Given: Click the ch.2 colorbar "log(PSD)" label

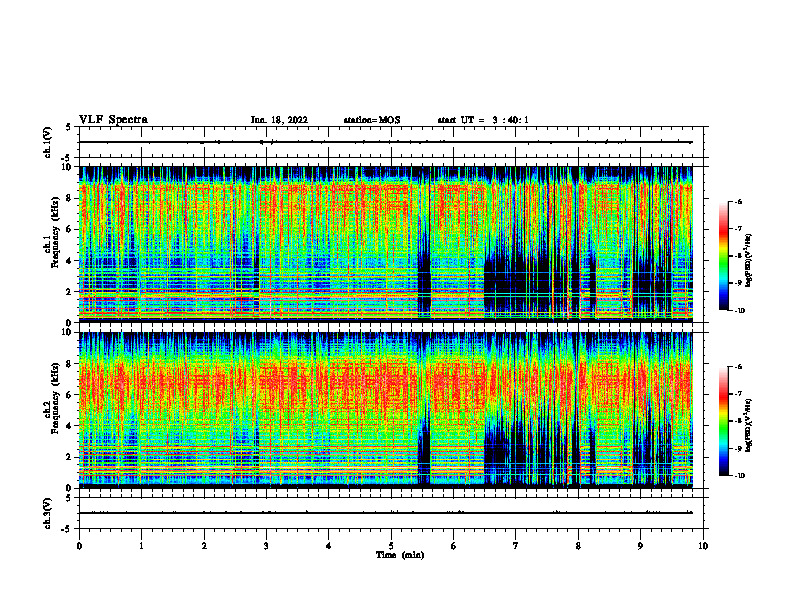Looking at the screenshot, I should point(749,425).
